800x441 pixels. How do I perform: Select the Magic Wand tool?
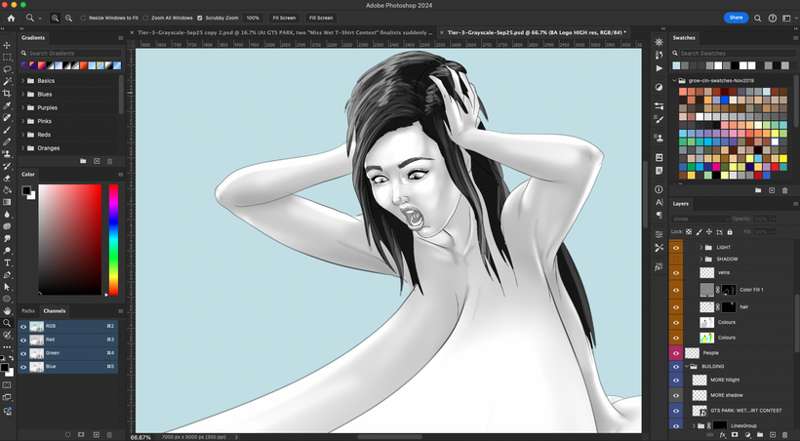click(x=7, y=82)
